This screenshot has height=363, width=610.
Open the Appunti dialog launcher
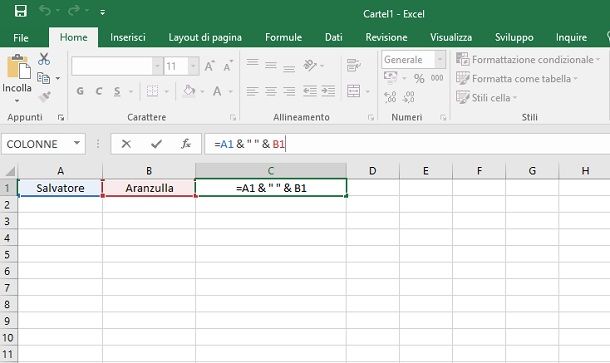(61, 117)
